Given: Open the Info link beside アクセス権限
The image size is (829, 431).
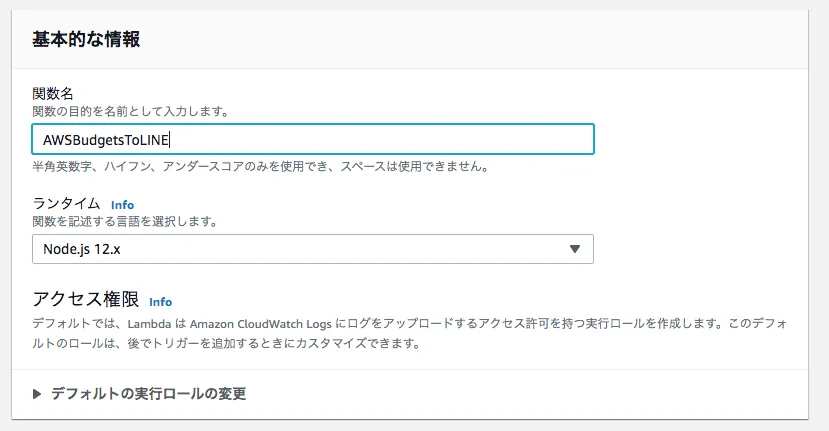Looking at the screenshot, I should [x=160, y=301].
